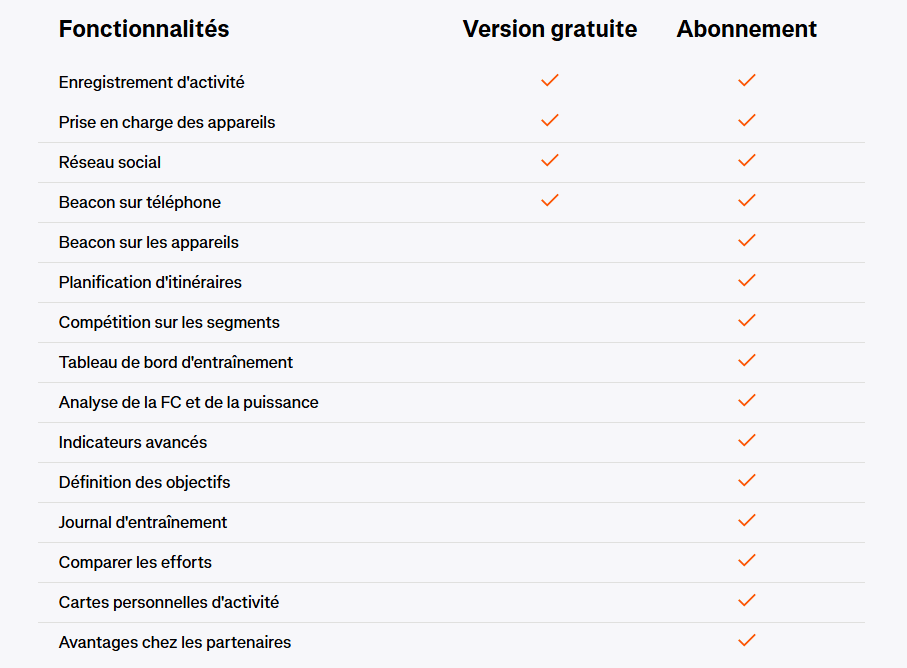
Task: Click the Abonnement column header
Action: 746,29
